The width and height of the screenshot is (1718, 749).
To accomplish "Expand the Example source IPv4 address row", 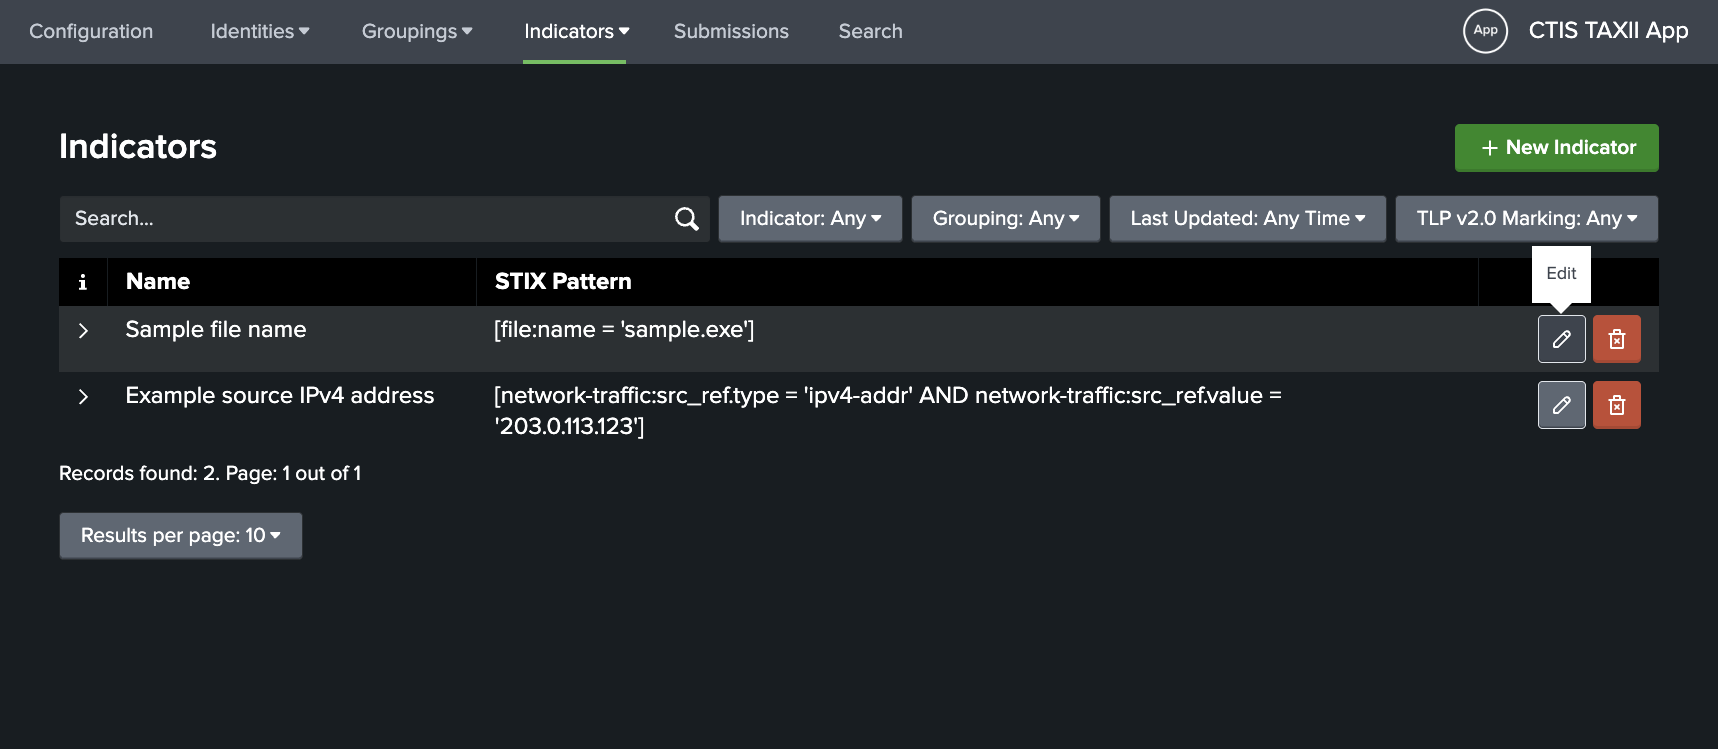I will pyautogui.click(x=83, y=397).
